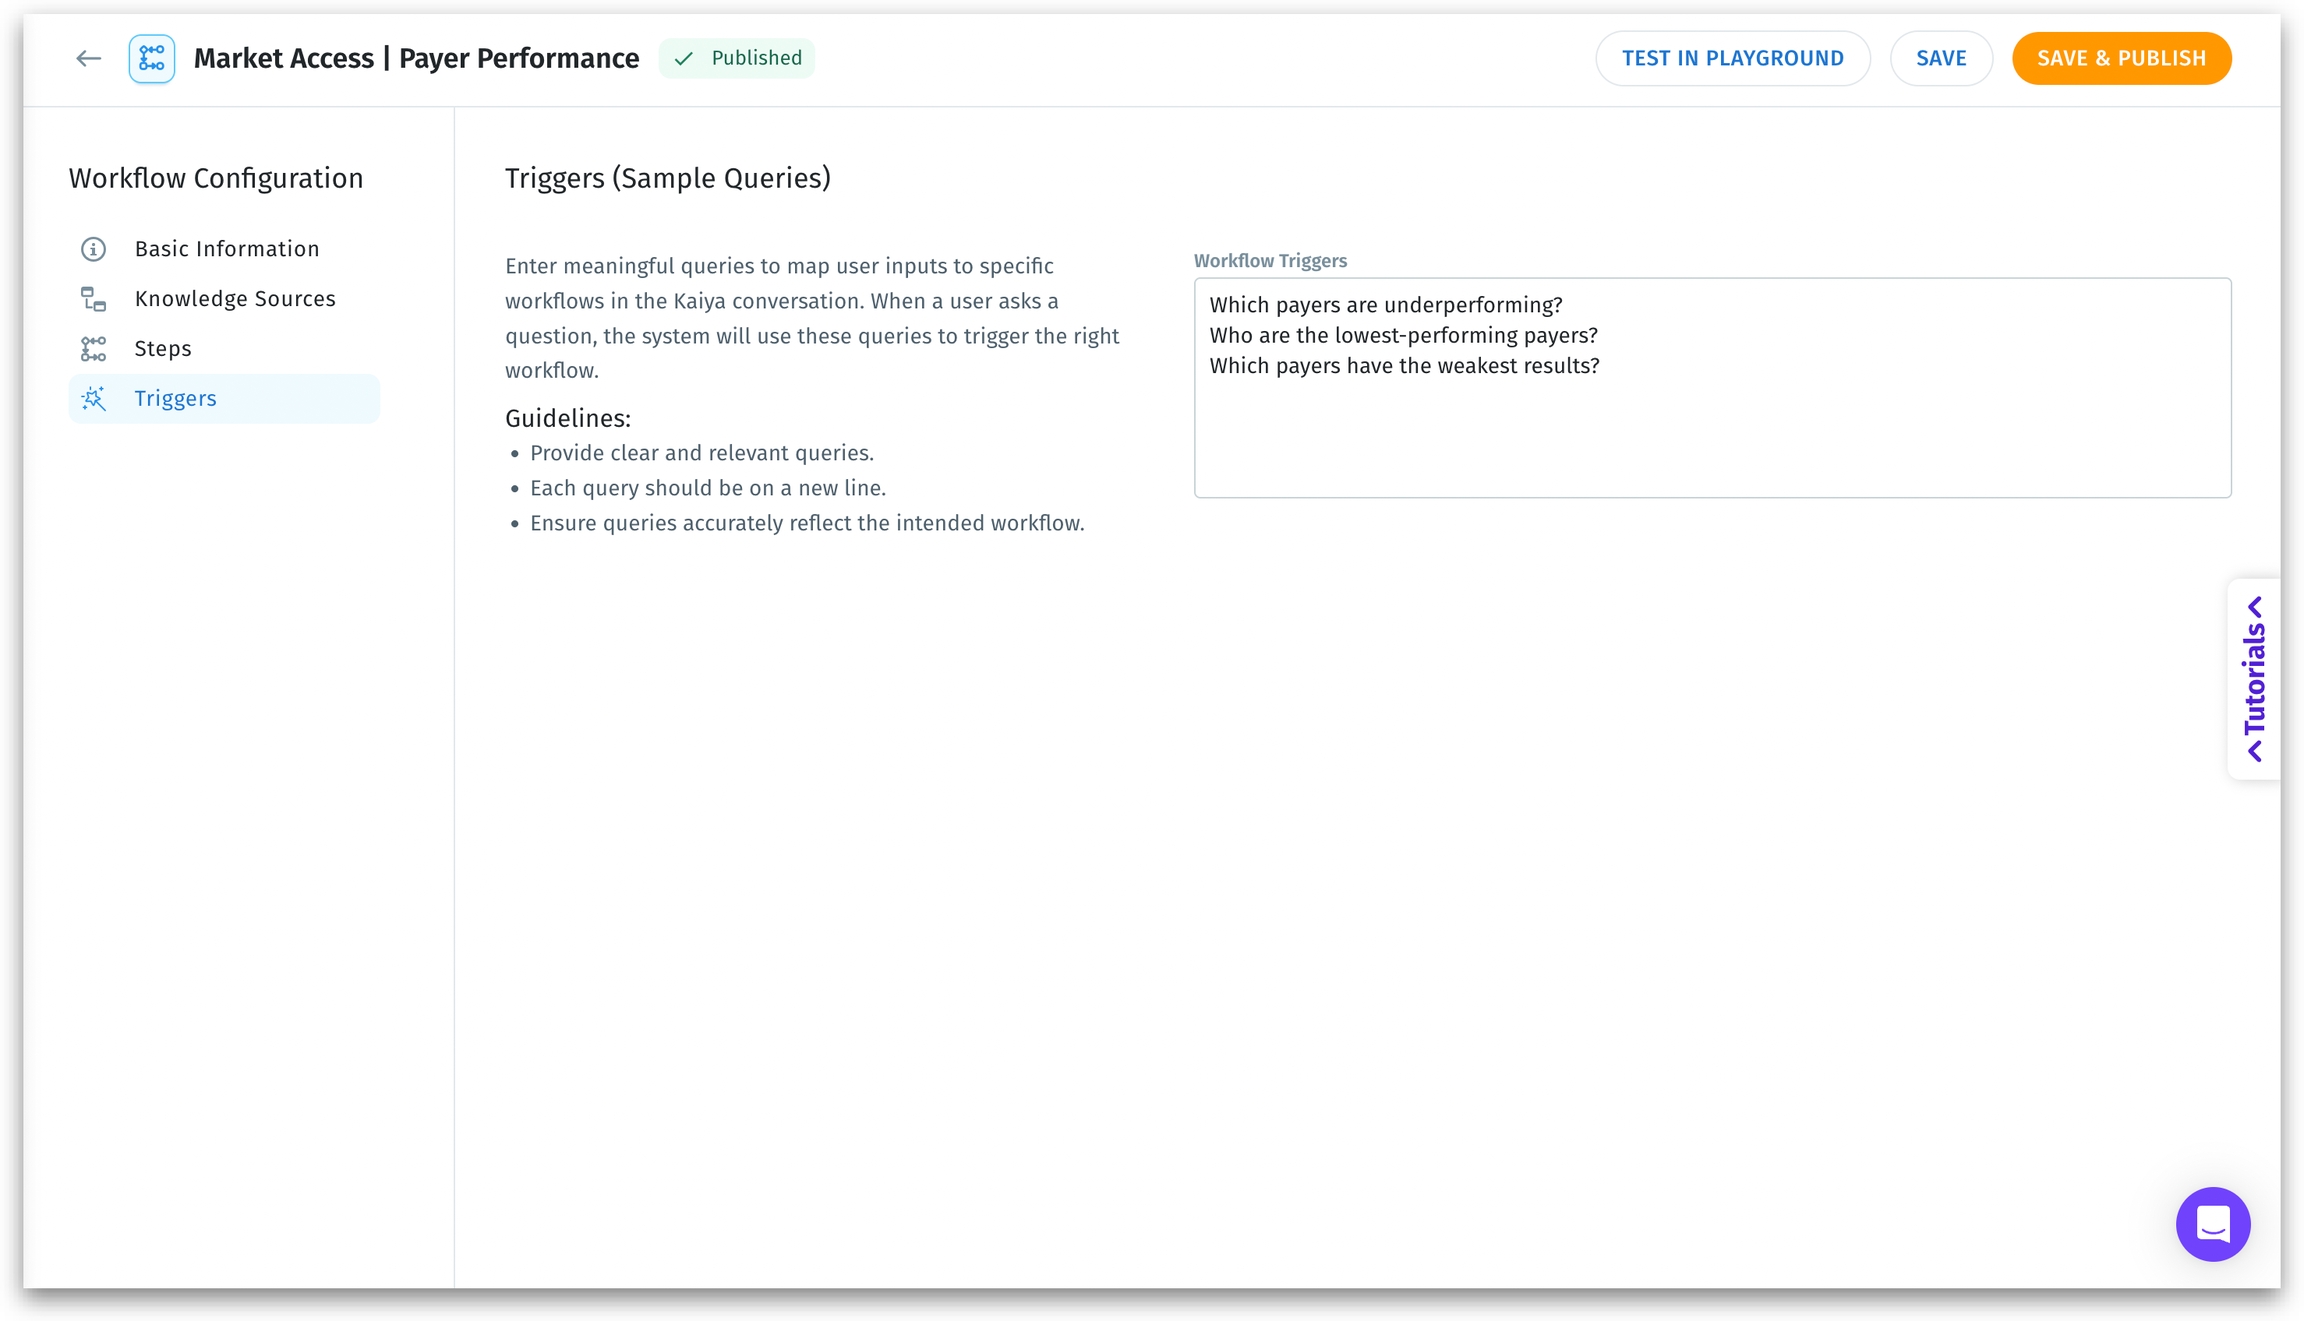Select the Triggers section
The image size is (2304, 1321).
coord(176,399)
